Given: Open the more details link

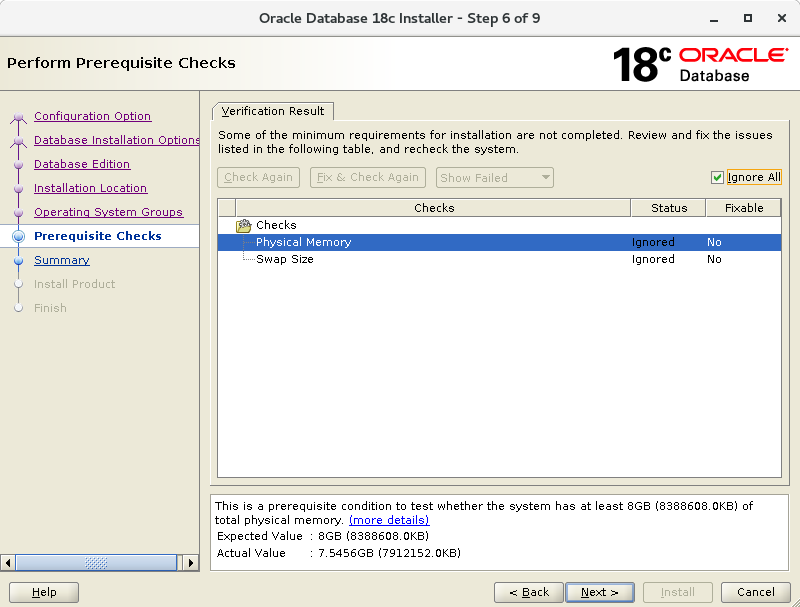Looking at the screenshot, I should tap(389, 520).
